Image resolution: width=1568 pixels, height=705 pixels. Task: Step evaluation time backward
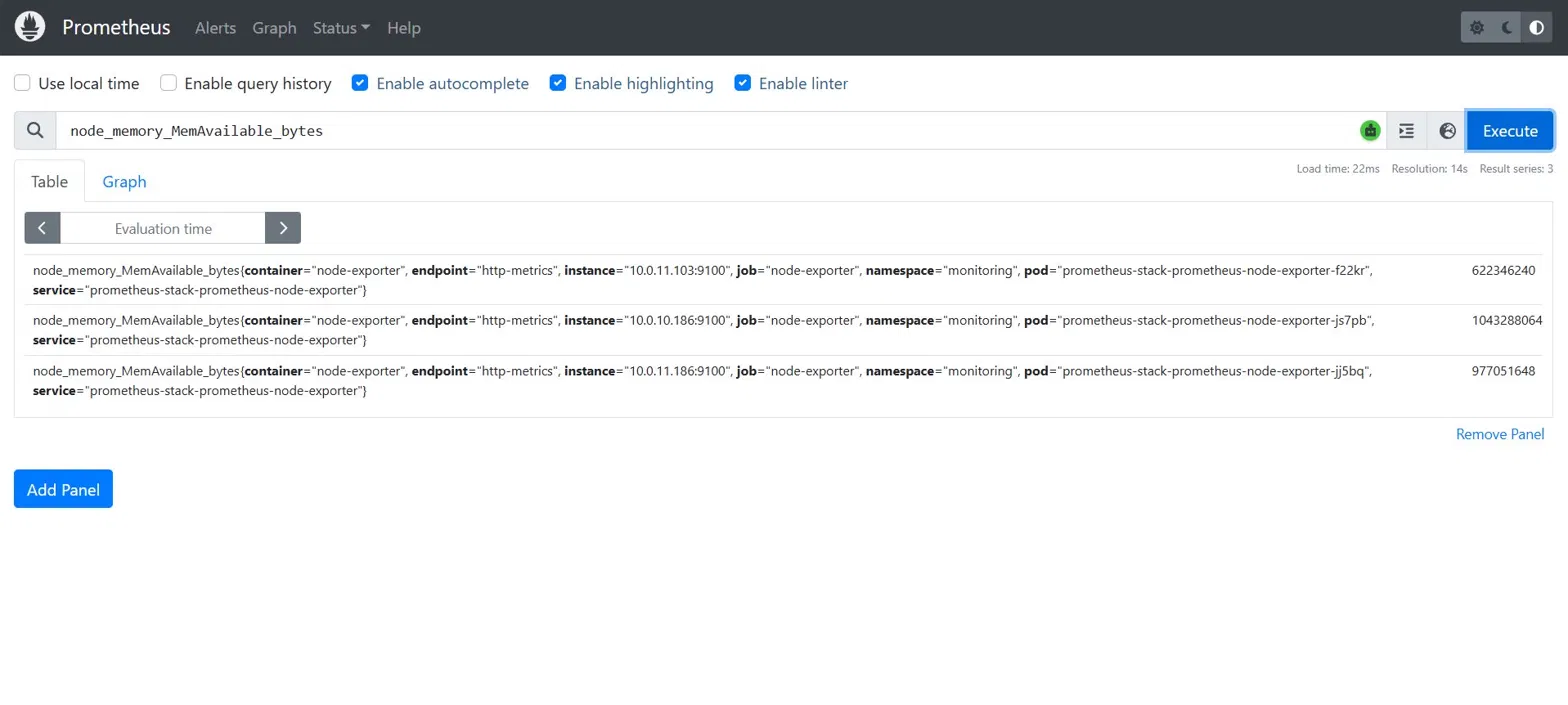point(42,228)
